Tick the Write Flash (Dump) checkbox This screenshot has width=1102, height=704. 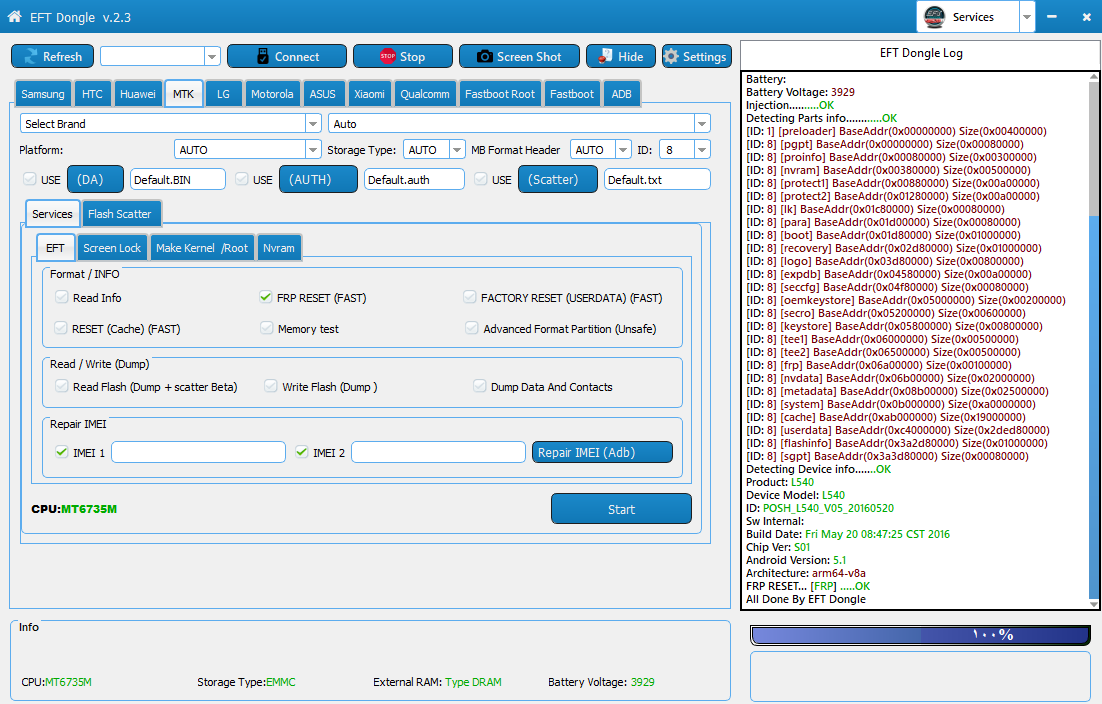[x=271, y=386]
